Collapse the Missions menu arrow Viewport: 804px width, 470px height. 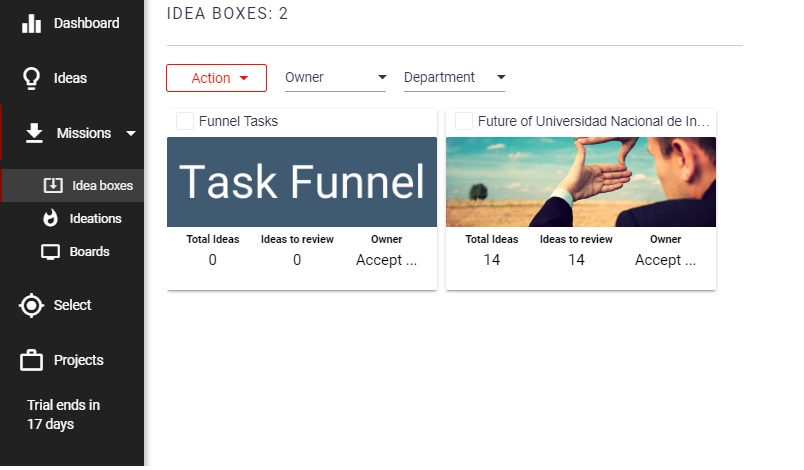click(130, 133)
